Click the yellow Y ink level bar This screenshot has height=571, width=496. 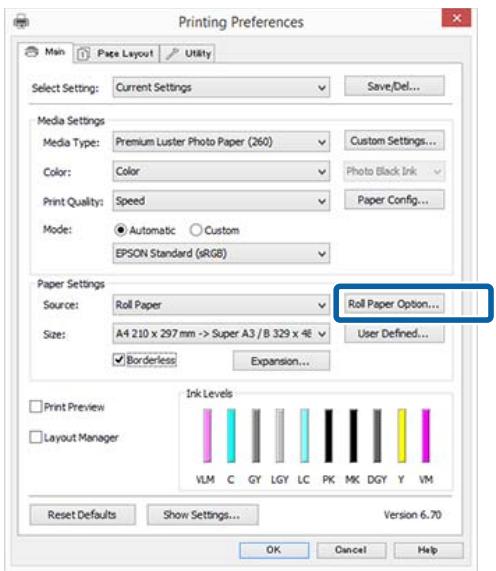click(x=402, y=436)
